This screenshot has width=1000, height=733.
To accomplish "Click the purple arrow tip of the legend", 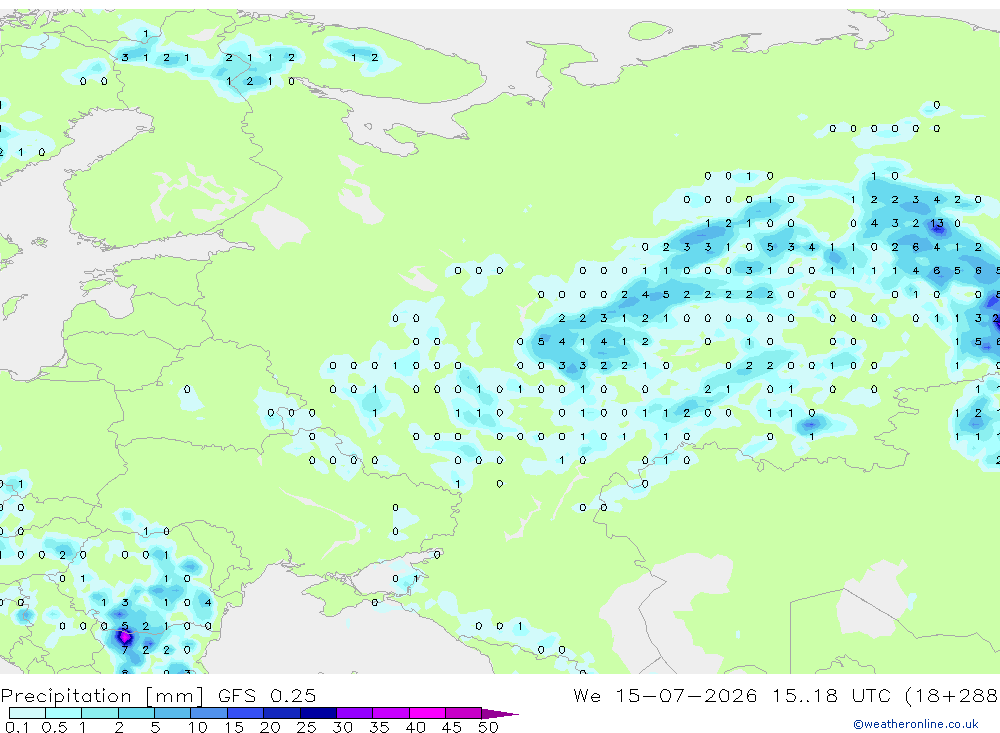I will (499, 713).
